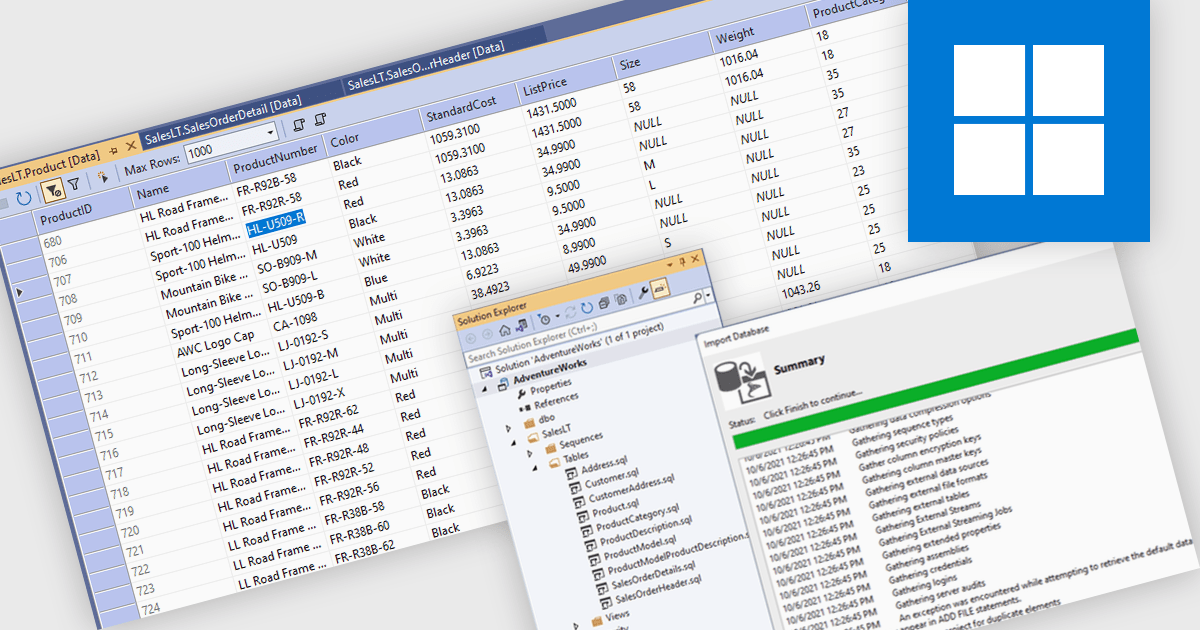This screenshot has width=1200, height=630.
Task: Click the Windows logo tile
Action: (x=1029, y=120)
